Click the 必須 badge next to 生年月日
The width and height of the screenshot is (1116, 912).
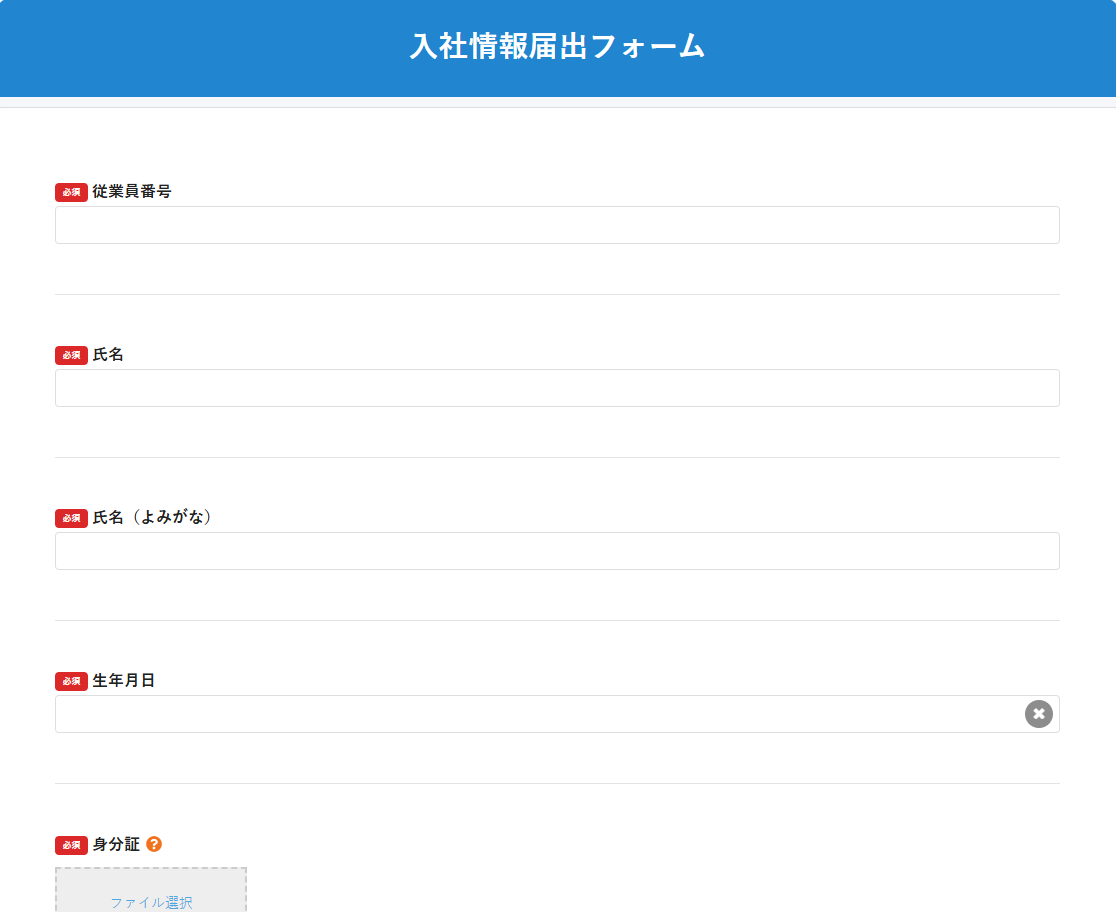(69, 681)
